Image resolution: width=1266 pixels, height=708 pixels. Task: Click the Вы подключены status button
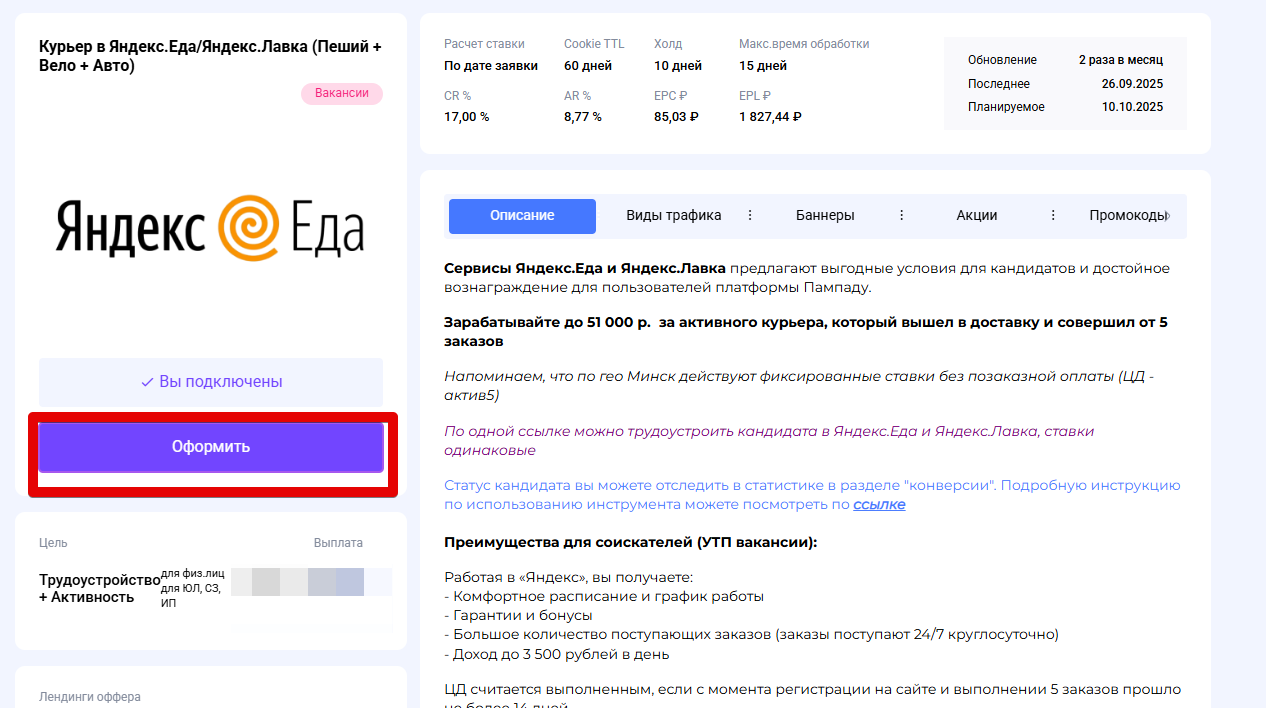tap(211, 382)
